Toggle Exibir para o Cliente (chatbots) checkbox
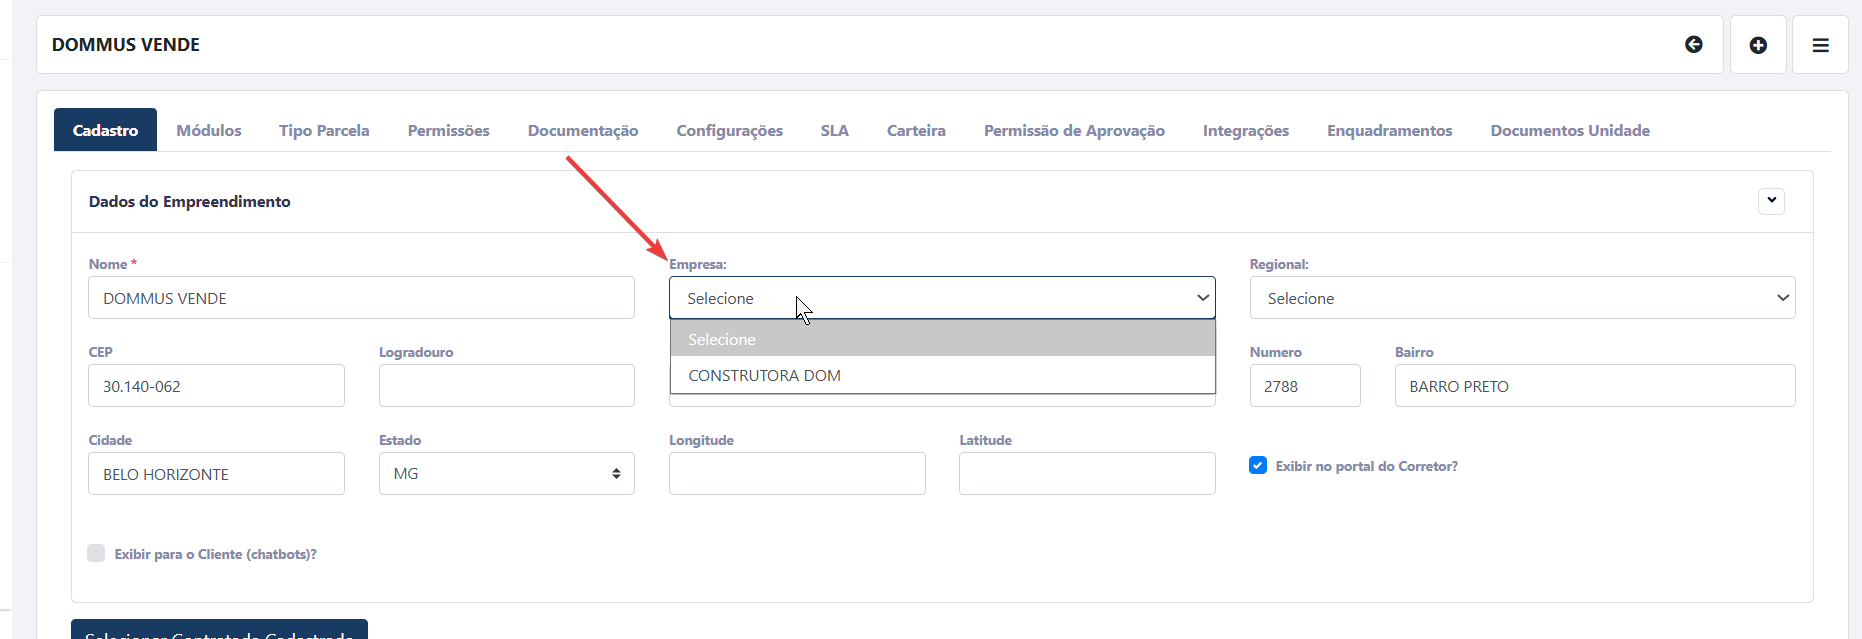 (96, 553)
